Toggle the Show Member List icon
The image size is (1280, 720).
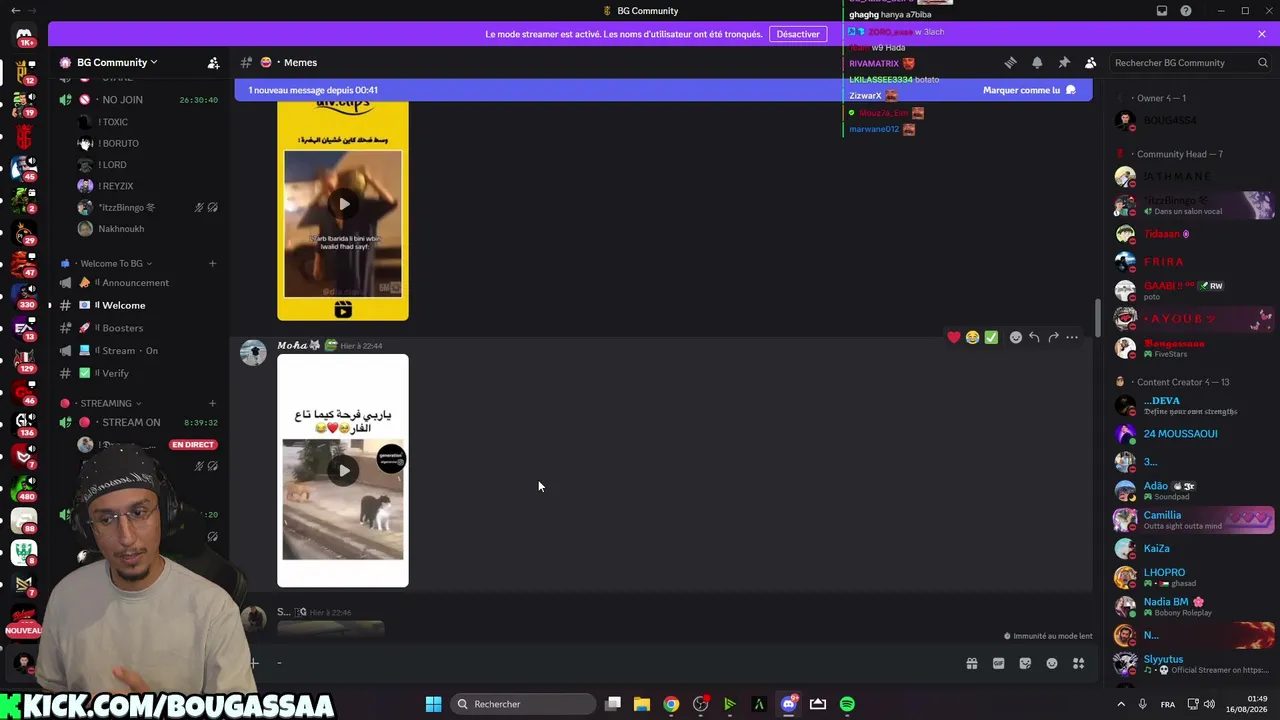click(1091, 62)
